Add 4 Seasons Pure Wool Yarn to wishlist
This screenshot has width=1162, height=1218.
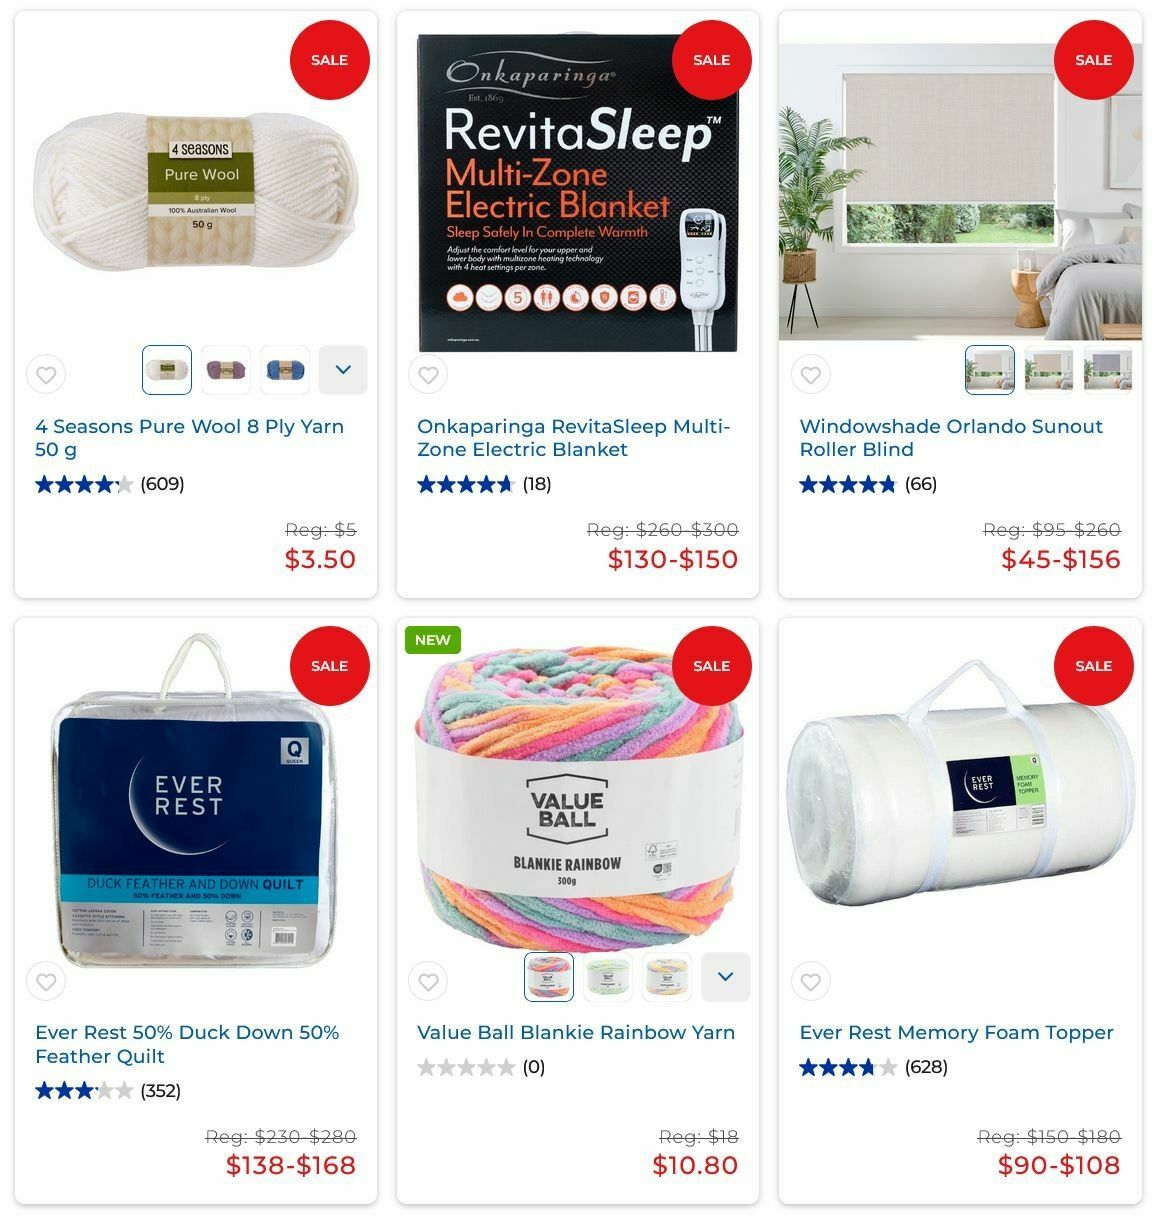point(46,375)
